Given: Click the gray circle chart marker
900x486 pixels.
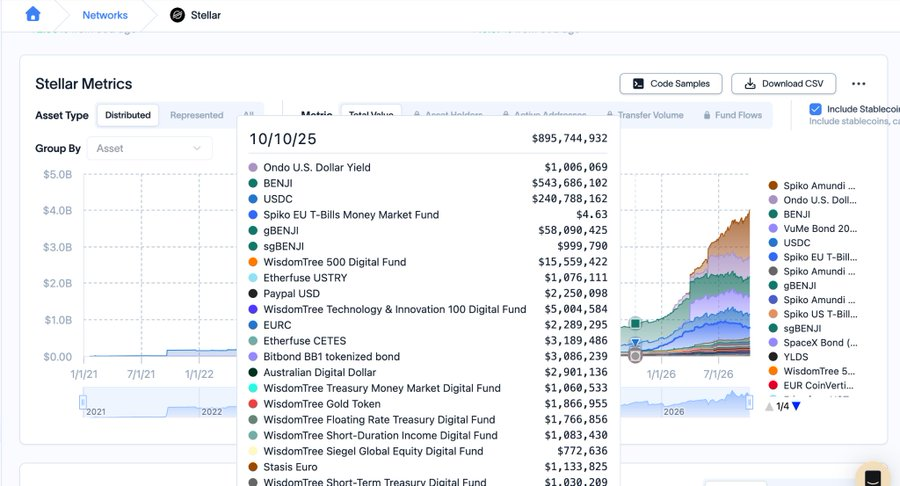Looking at the screenshot, I should (635, 356).
